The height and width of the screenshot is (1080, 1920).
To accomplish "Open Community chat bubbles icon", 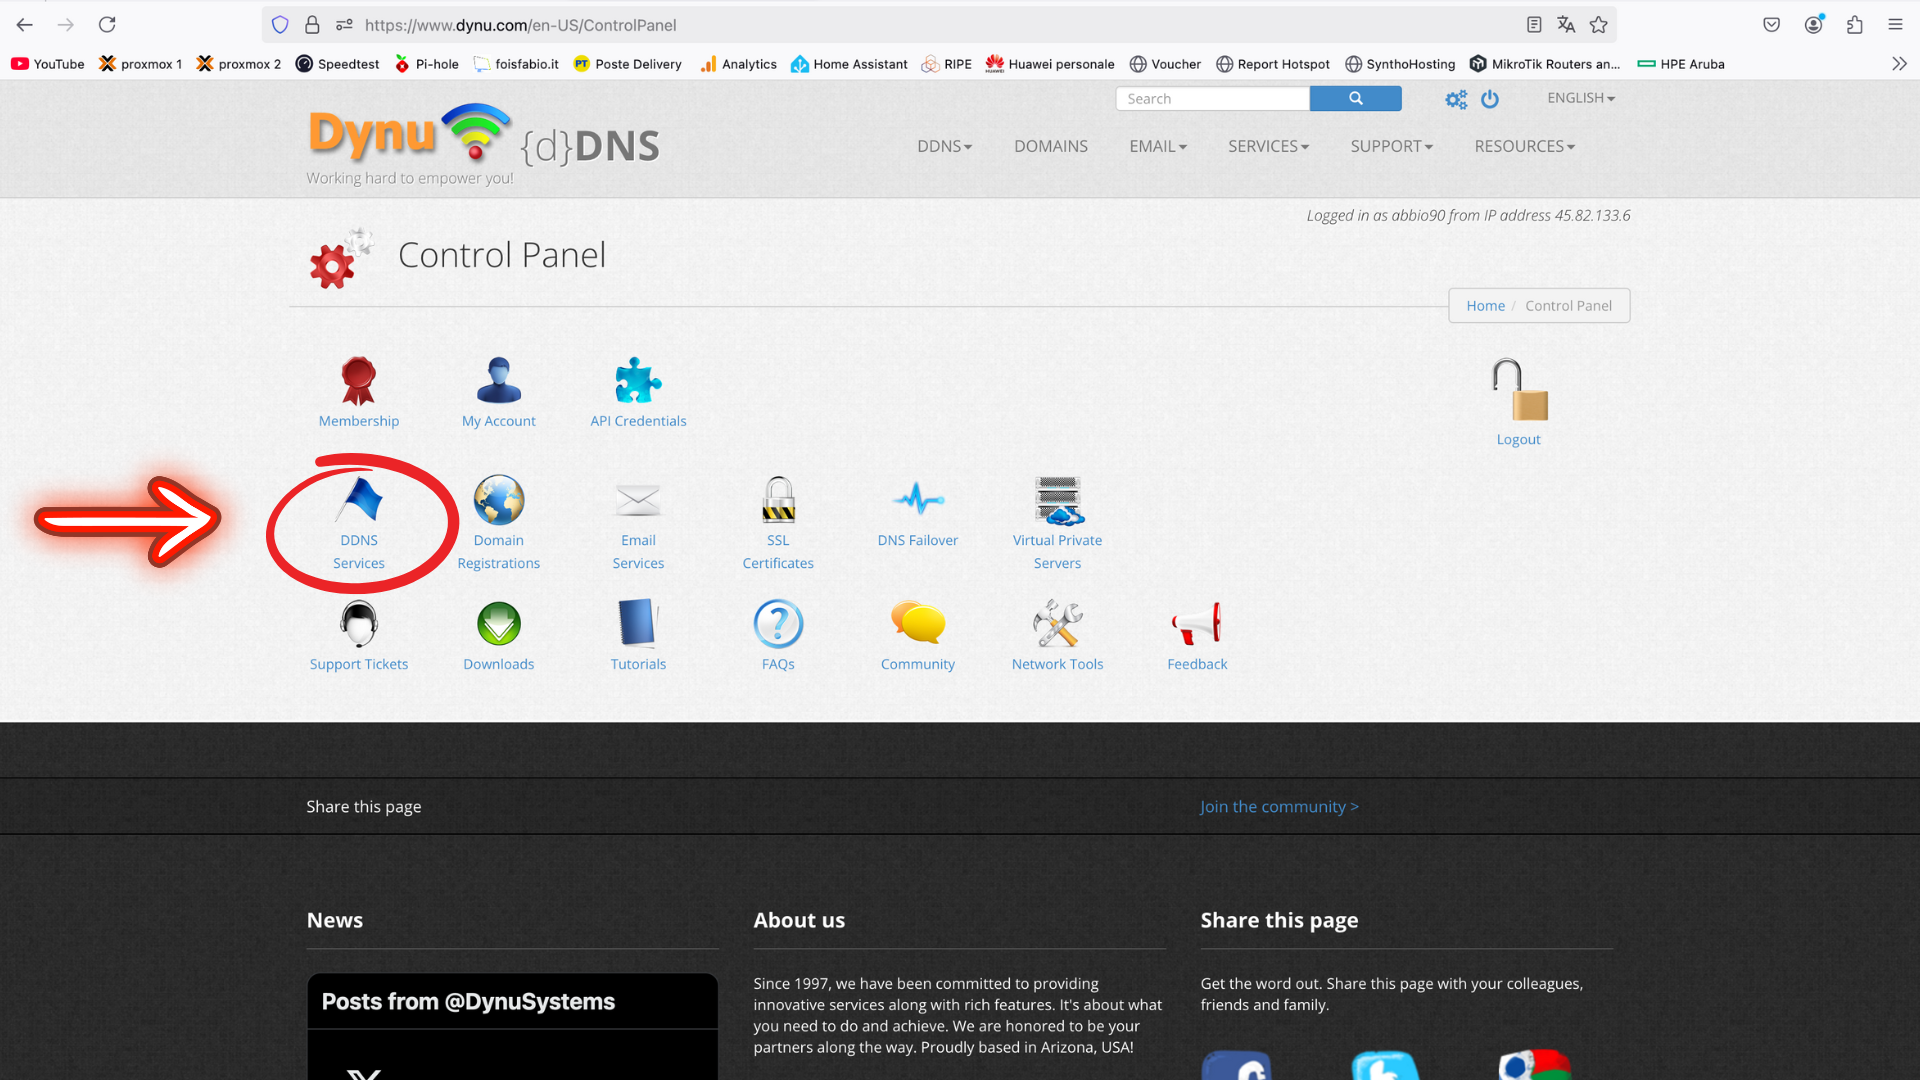I will (x=918, y=622).
